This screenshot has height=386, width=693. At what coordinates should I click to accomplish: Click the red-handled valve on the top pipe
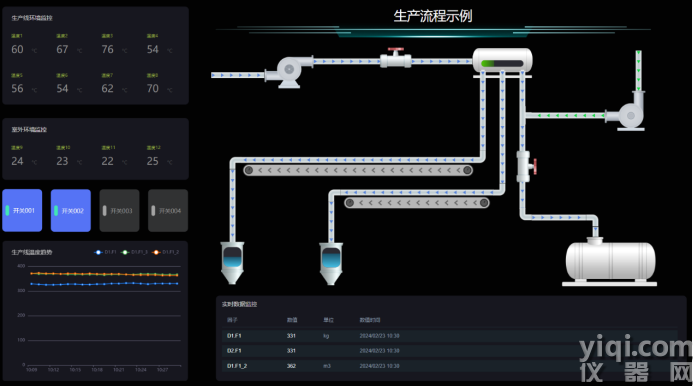click(396, 58)
